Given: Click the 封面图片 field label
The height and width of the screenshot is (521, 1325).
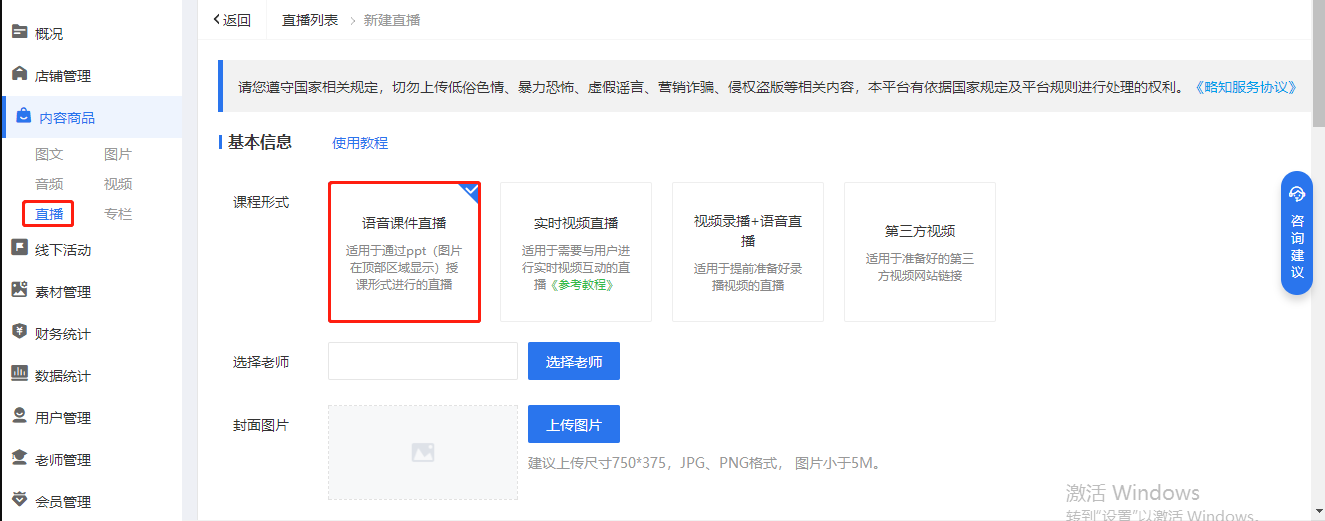Looking at the screenshot, I should pos(261,425).
